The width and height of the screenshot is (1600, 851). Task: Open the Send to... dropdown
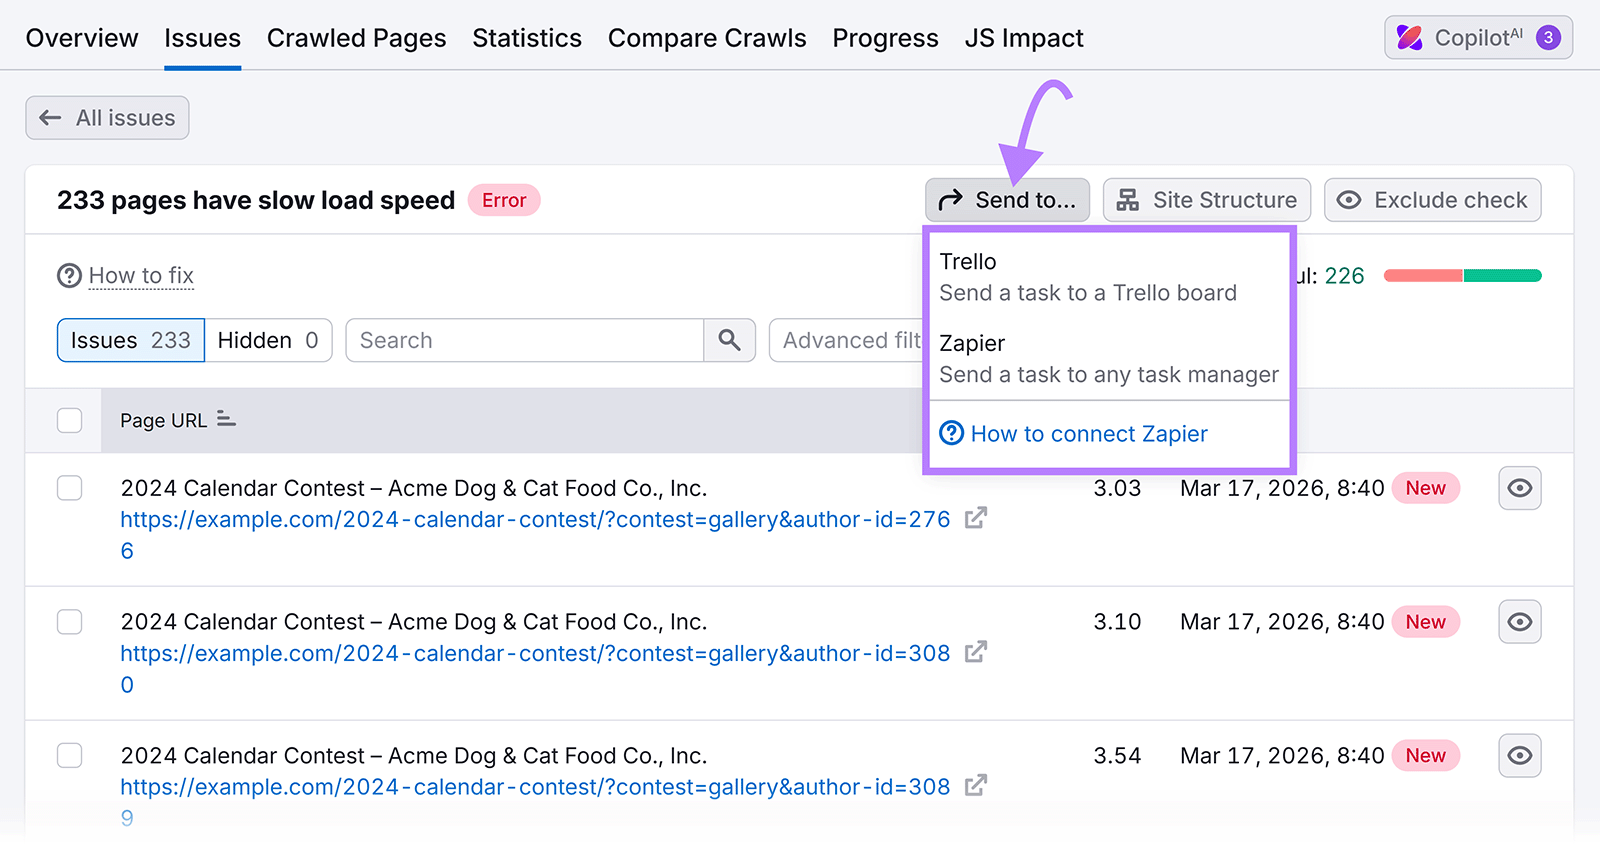click(1006, 200)
